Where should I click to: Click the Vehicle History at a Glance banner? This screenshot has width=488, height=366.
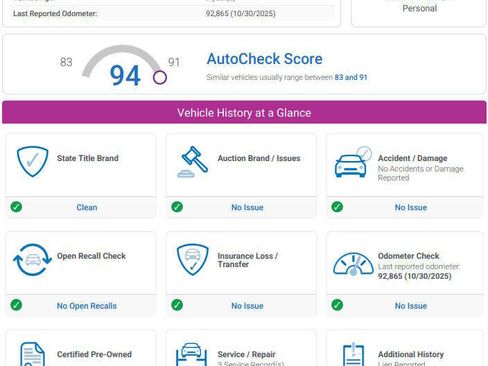tap(244, 113)
